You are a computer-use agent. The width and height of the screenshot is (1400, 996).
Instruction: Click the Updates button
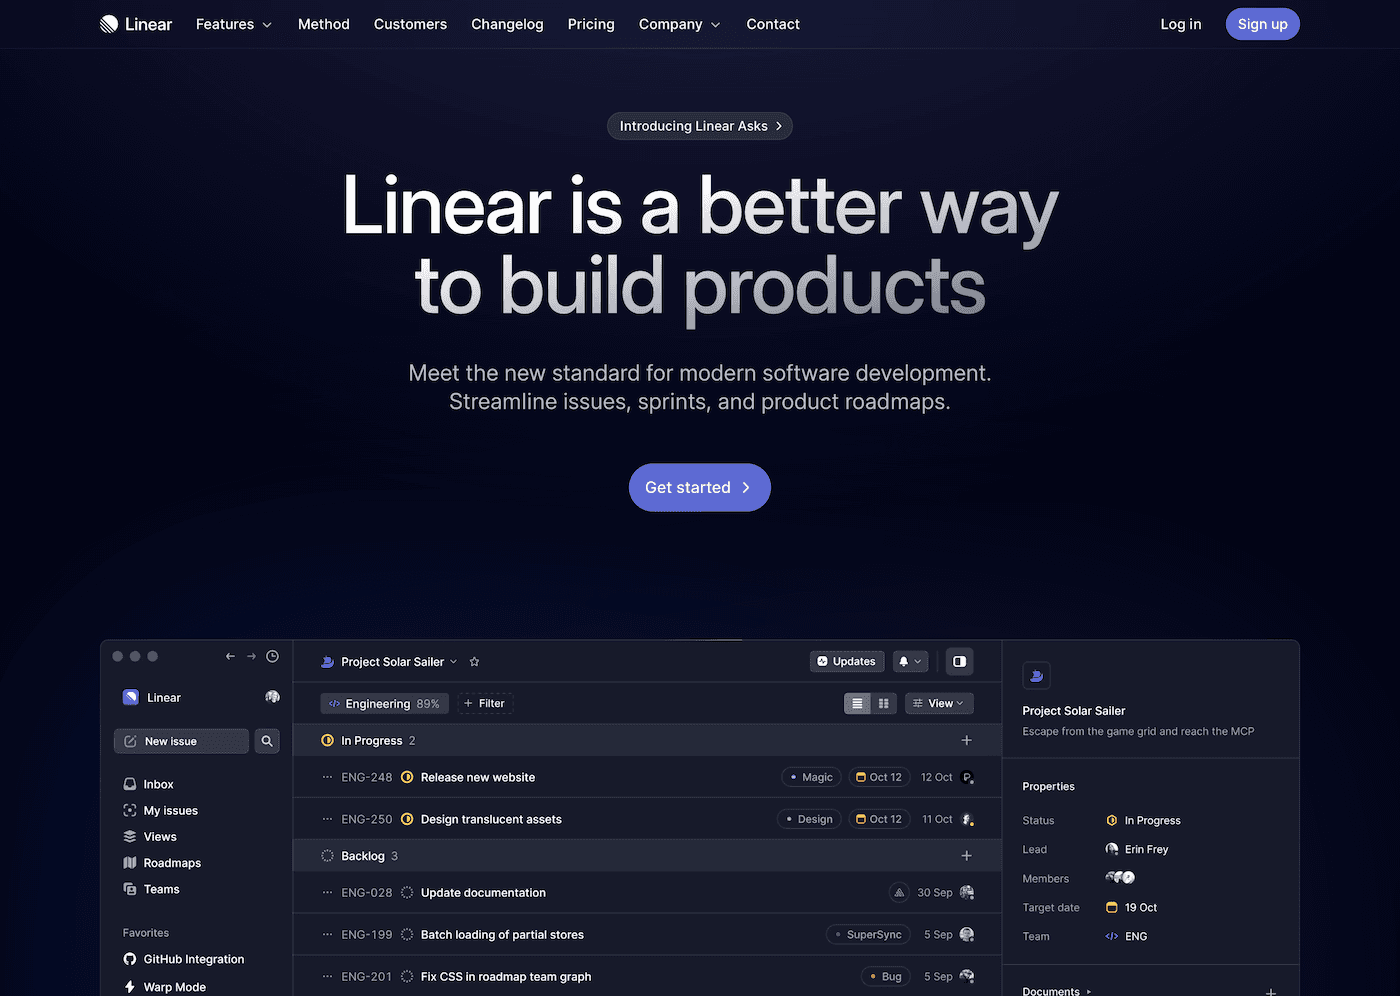pyautogui.click(x=847, y=661)
